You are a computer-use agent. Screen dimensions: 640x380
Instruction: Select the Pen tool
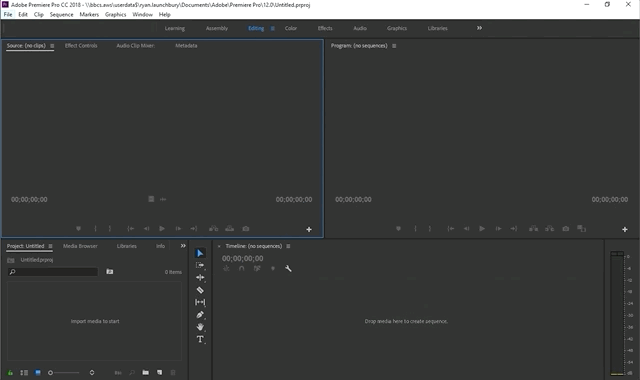coord(200,315)
